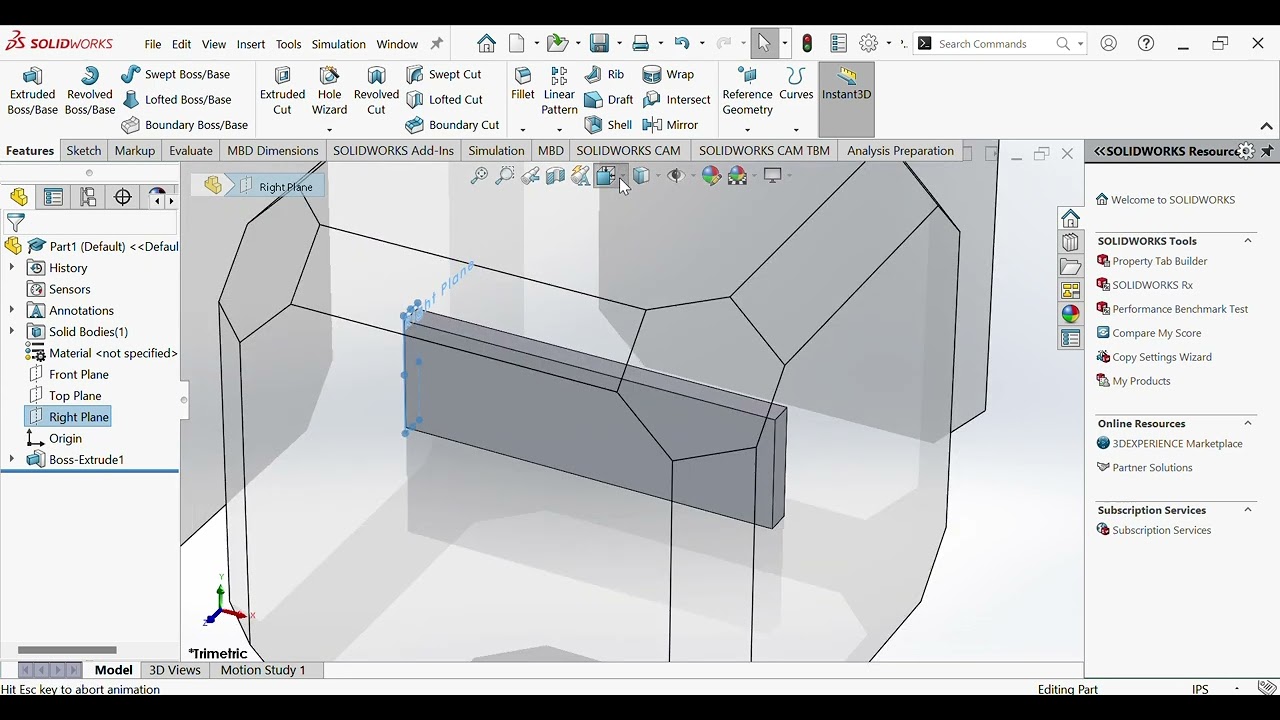
Task: Pin the SOLIDWORKS Resources task pane
Action: 1267,151
